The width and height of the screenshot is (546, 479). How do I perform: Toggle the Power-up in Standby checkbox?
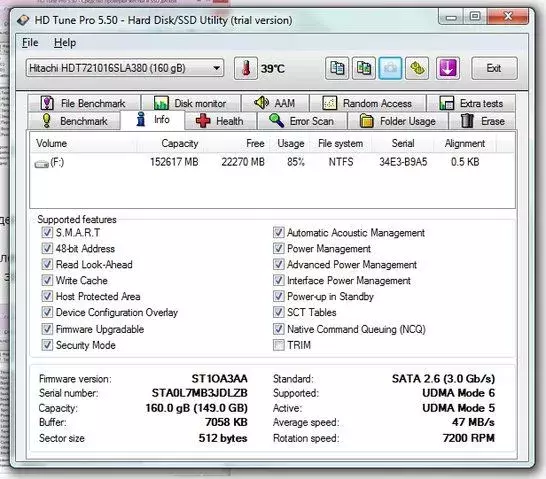pyautogui.click(x=279, y=296)
